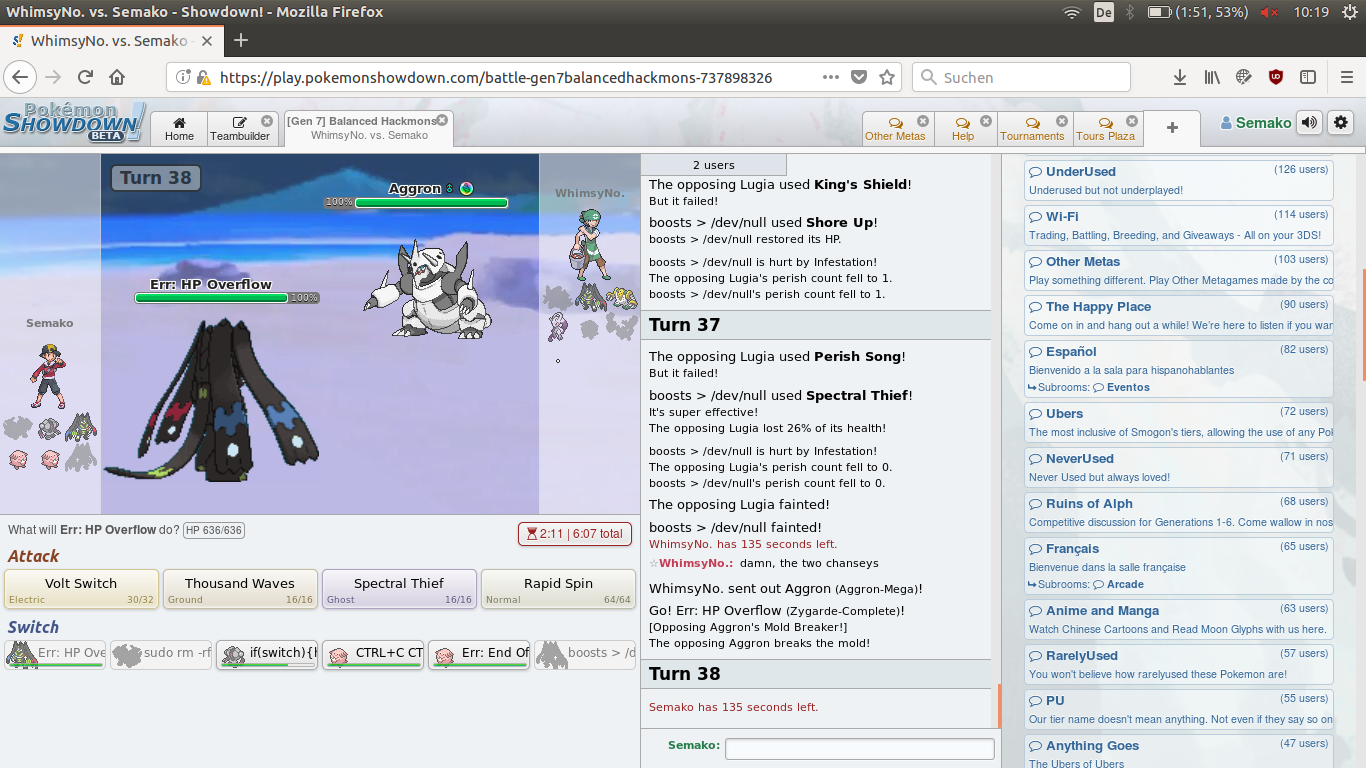Use the Rapid Spin move
Image resolution: width=1366 pixels, height=768 pixels.
(558, 589)
